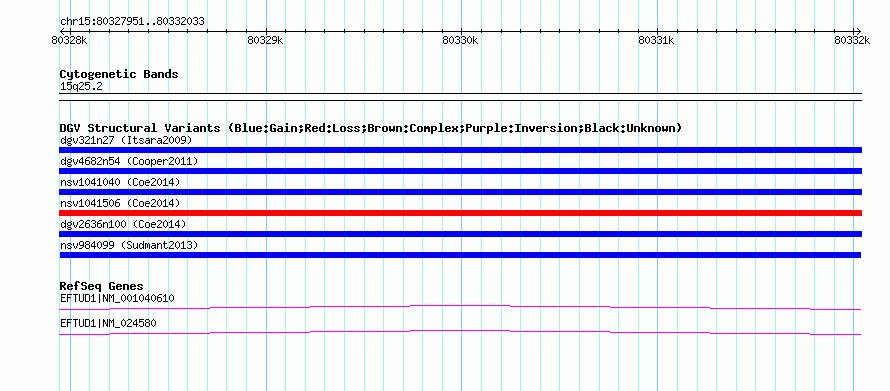Open the nsv1041506 (Coe2014) label
The height and width of the screenshot is (391, 890).
pos(120,203)
